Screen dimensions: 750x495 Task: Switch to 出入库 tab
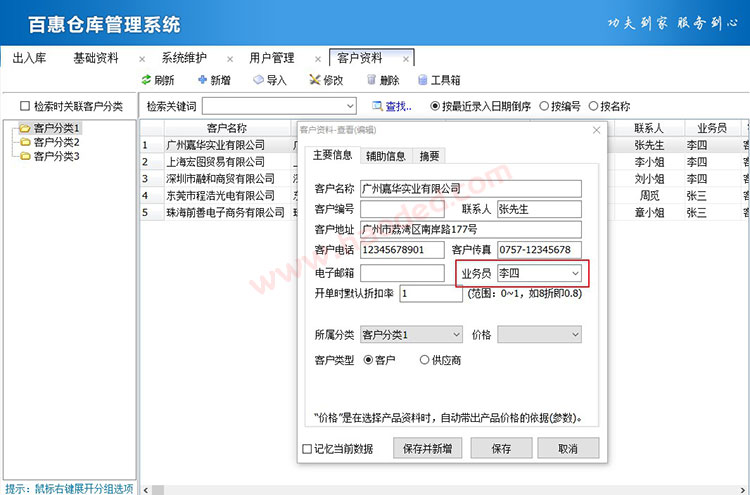[29, 58]
